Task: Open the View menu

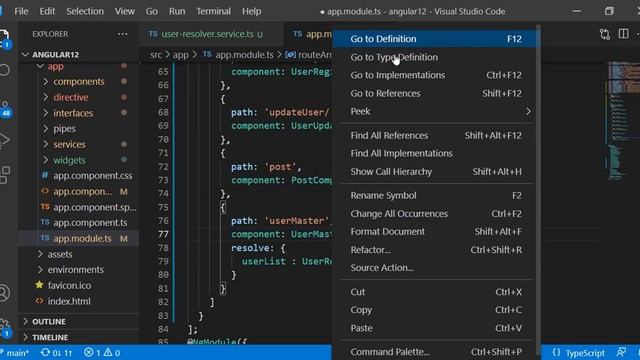Action: coord(124,11)
